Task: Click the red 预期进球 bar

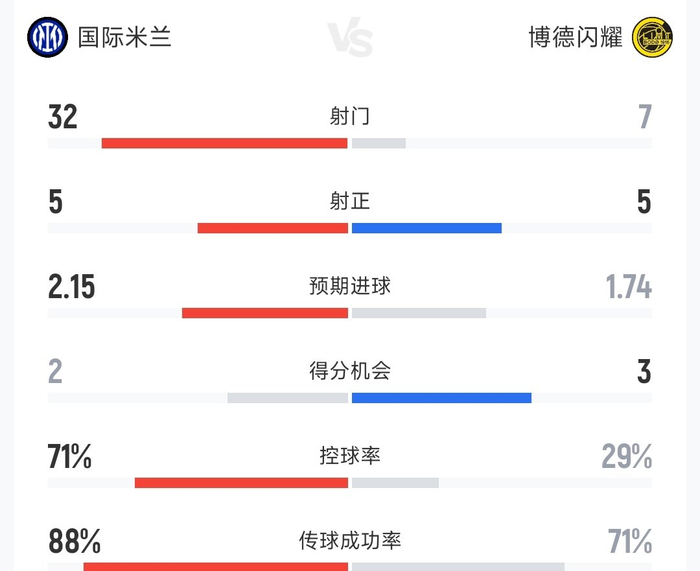Action: 265,313
